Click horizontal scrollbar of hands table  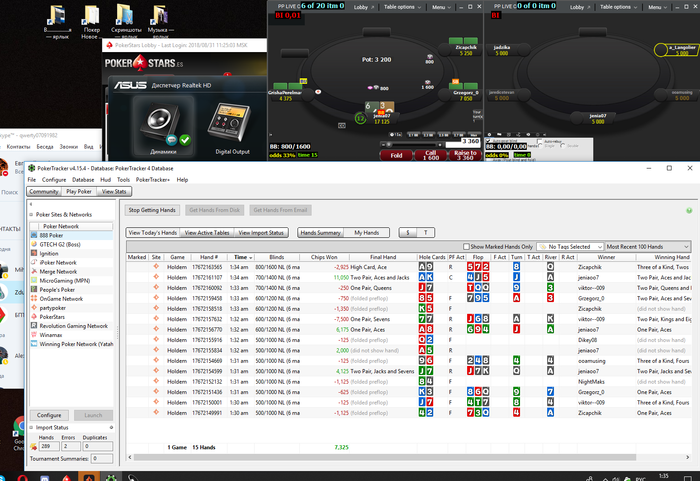[x=384, y=457]
